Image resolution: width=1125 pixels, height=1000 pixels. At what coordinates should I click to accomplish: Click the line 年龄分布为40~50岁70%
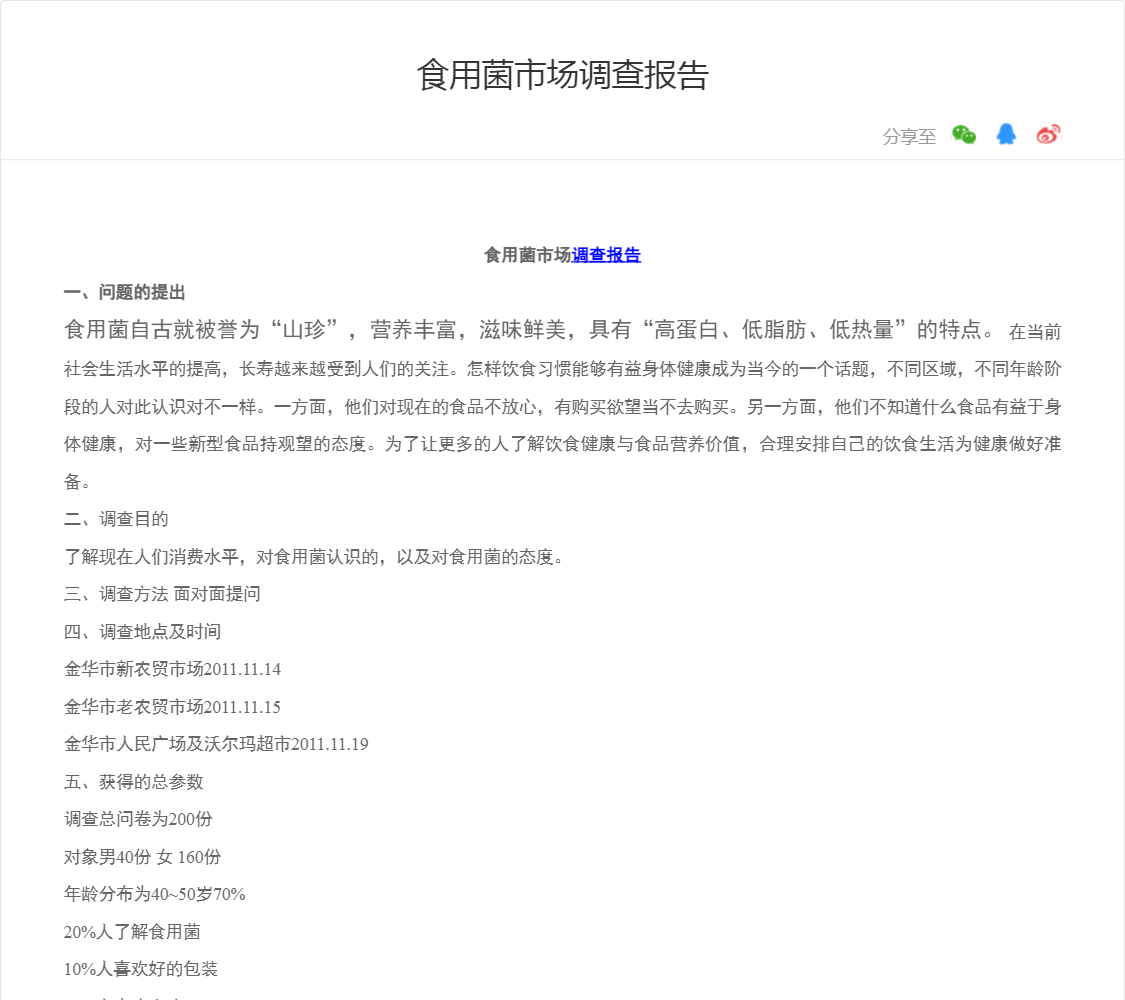pyautogui.click(x=155, y=894)
